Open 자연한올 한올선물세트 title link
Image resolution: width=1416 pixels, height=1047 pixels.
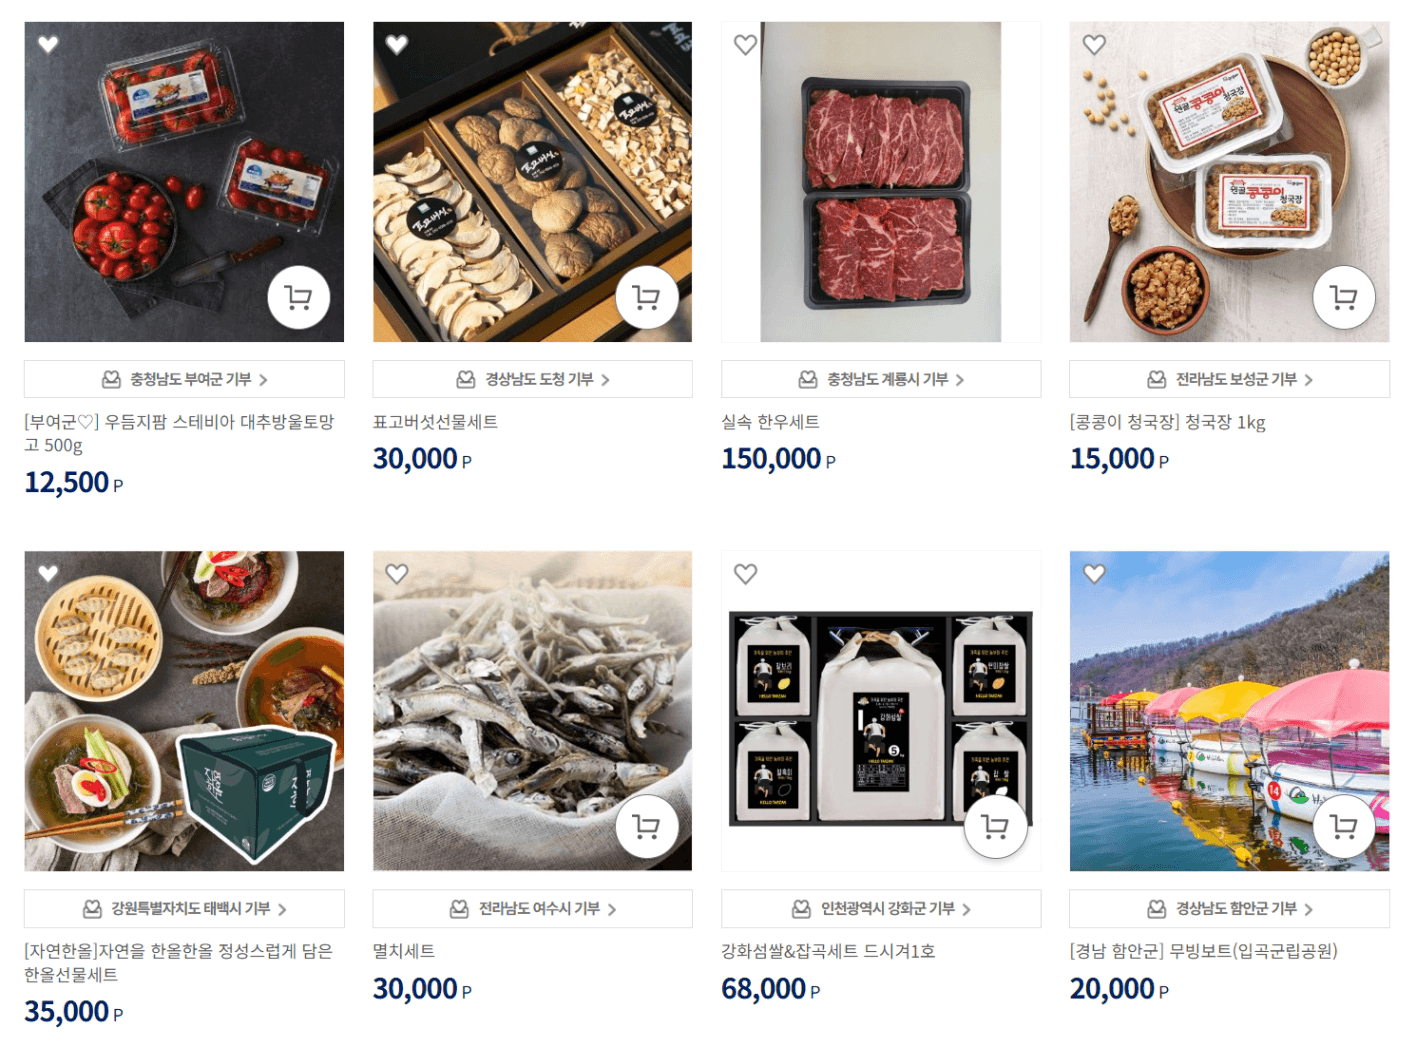(x=178, y=962)
